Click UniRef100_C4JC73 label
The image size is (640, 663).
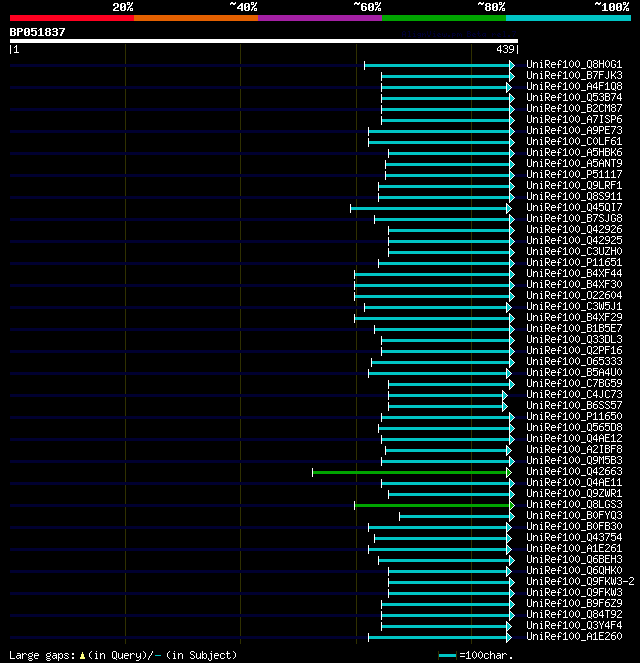574,395
